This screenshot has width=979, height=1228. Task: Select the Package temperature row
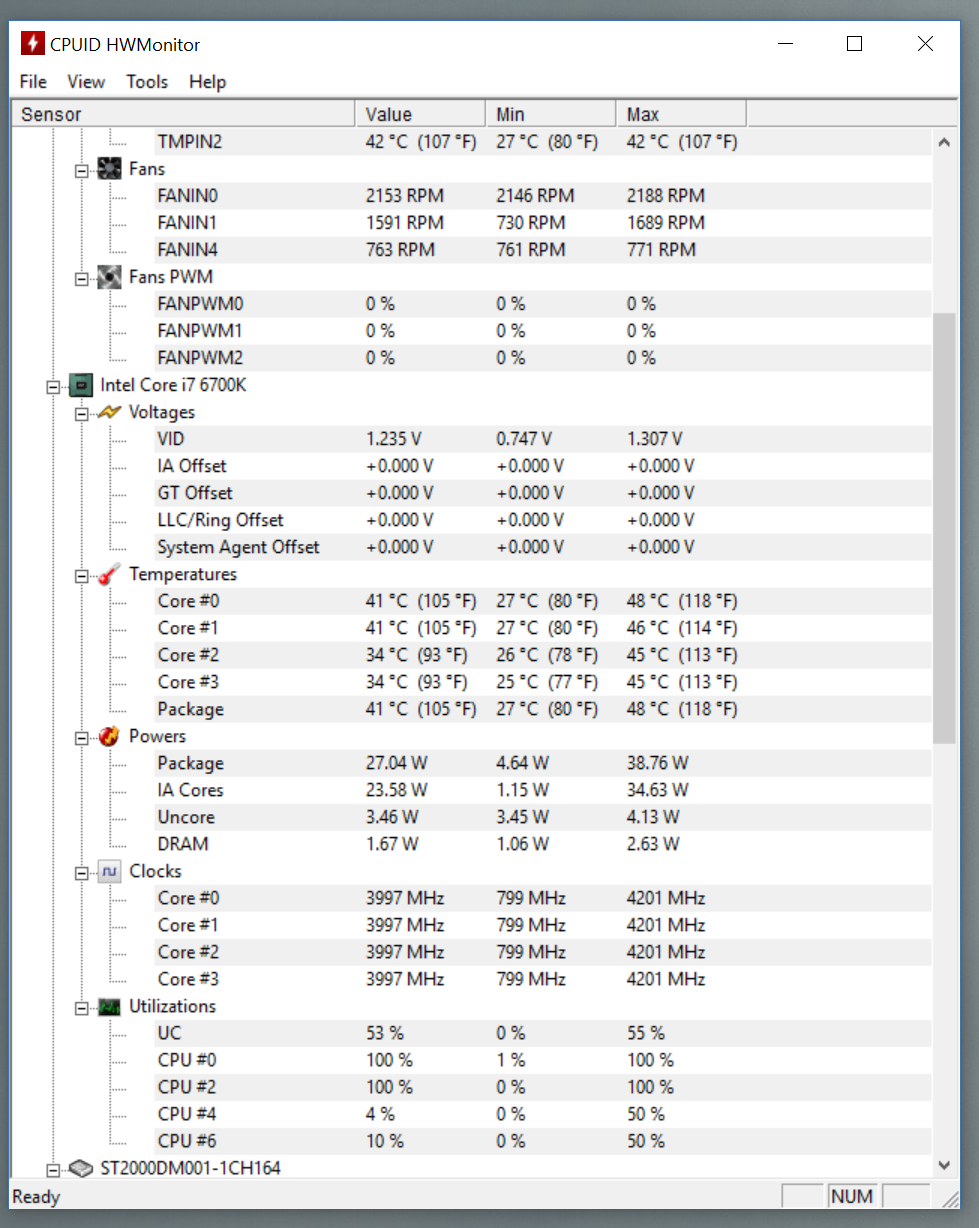[190, 709]
